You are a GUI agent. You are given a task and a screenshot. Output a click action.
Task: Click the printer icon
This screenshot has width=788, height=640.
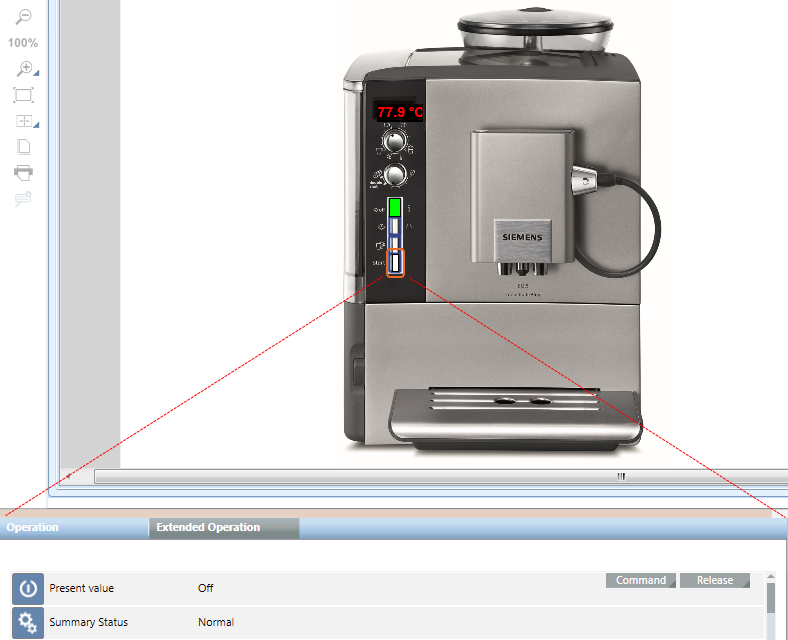(23, 172)
